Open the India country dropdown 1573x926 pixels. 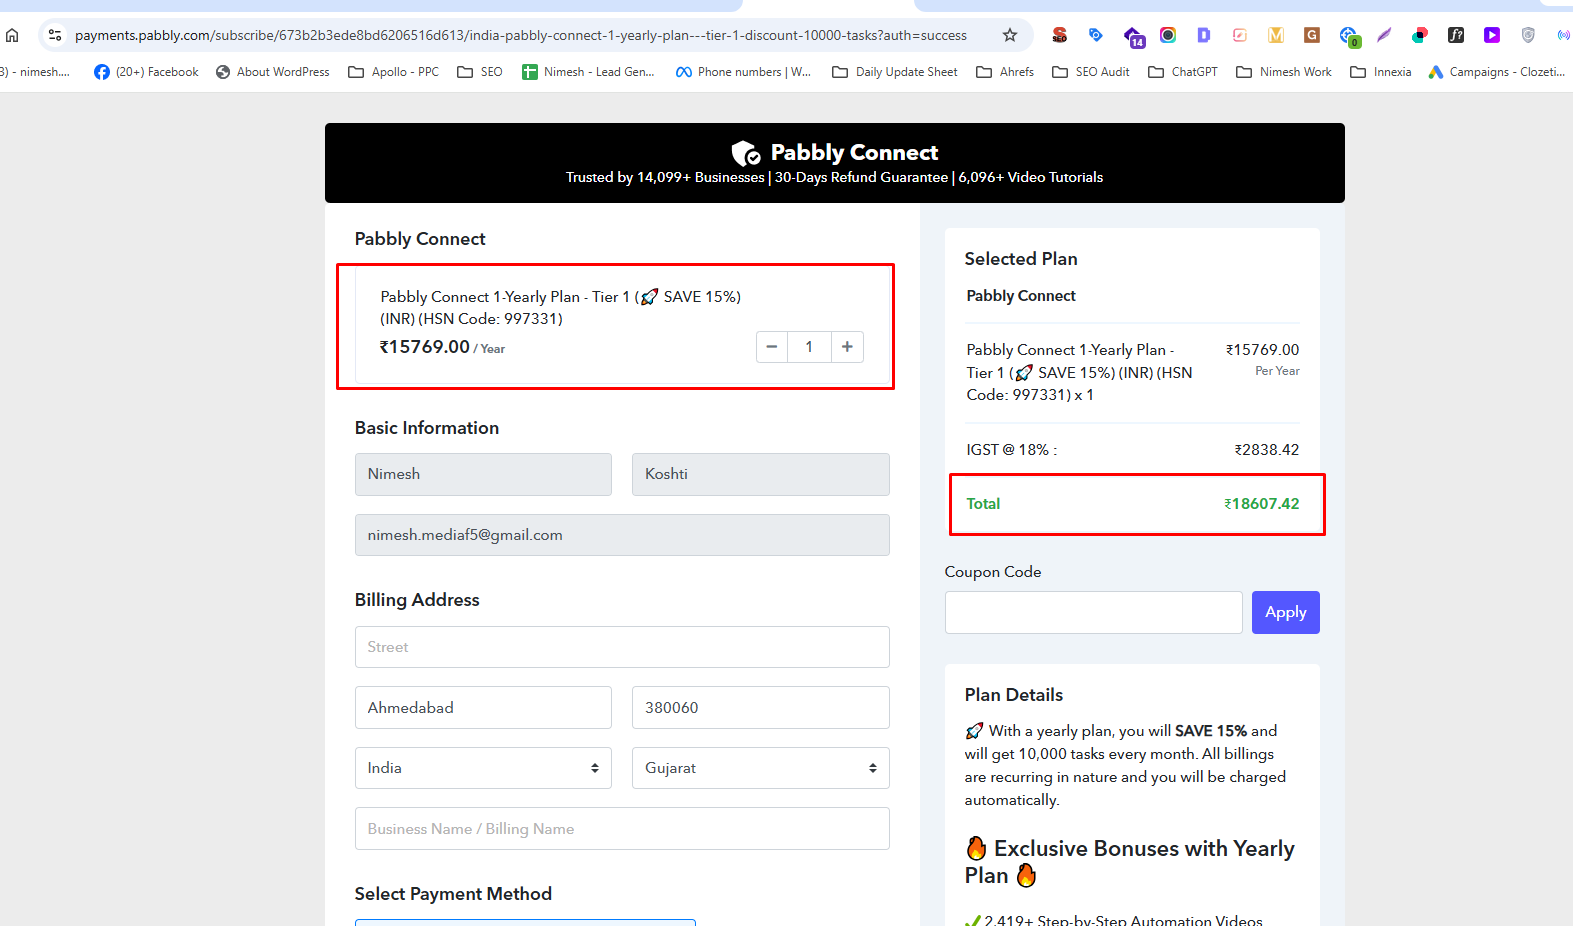pos(483,768)
